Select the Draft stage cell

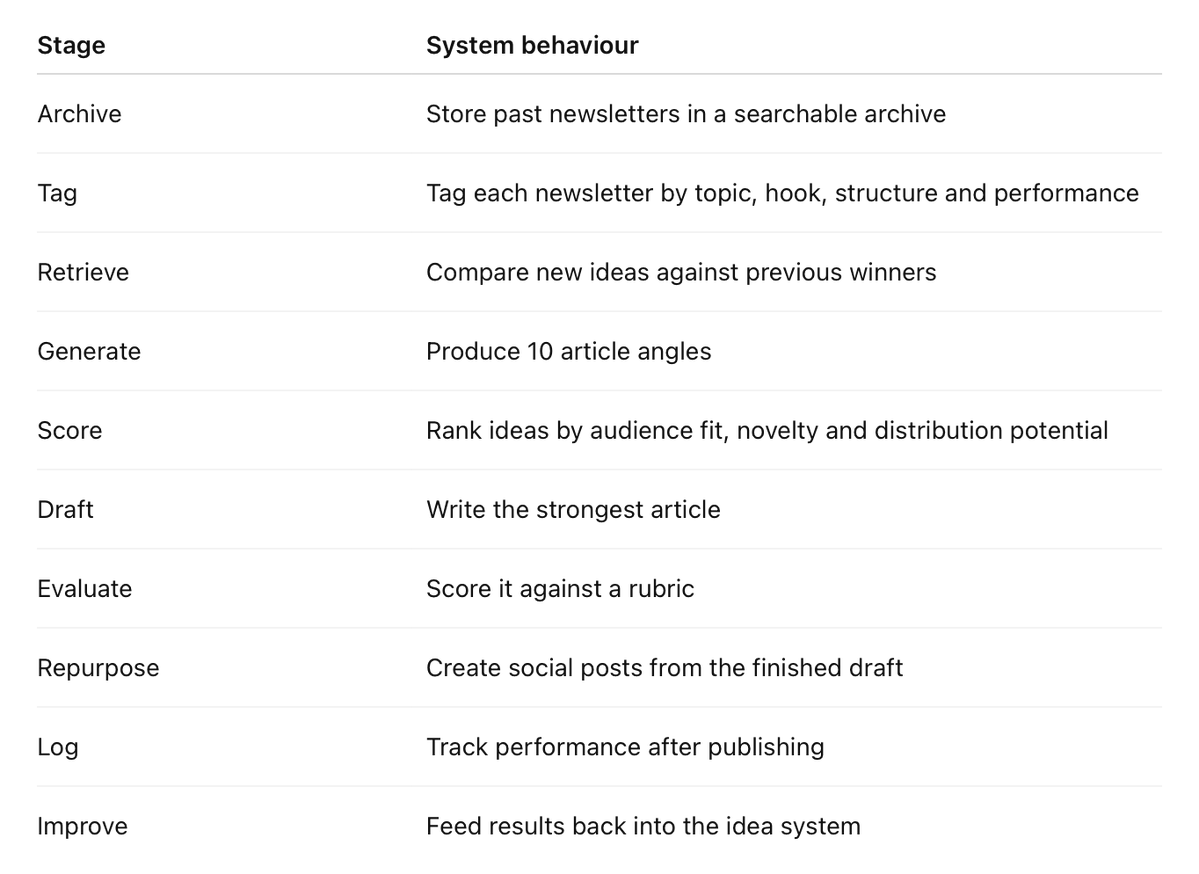tap(66, 509)
